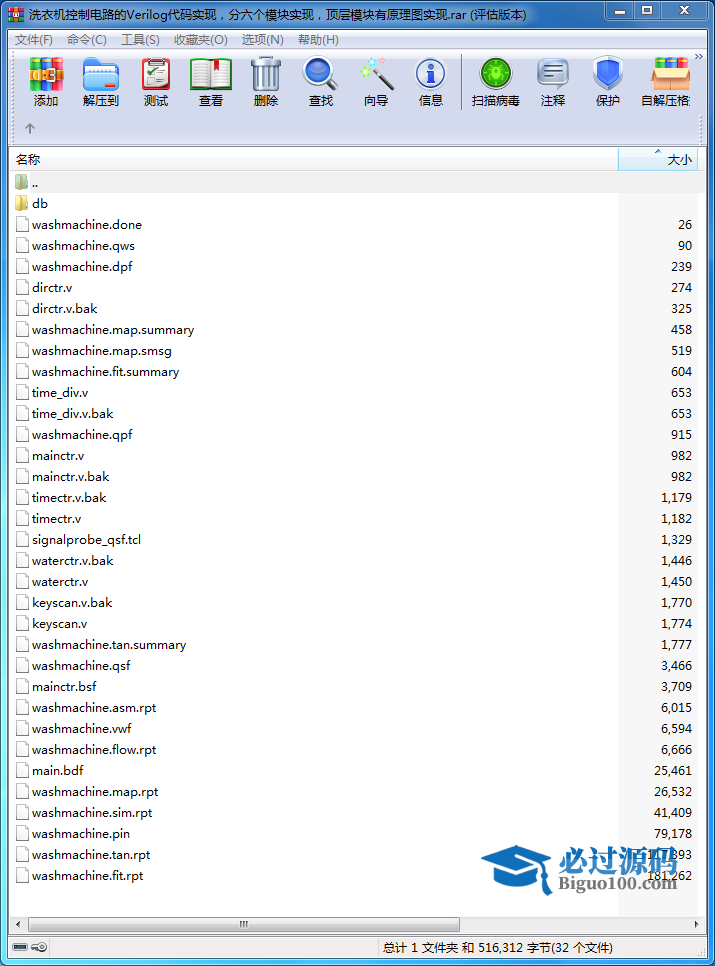Open the File (文件) menu
The image size is (715, 966).
[x=34, y=40]
